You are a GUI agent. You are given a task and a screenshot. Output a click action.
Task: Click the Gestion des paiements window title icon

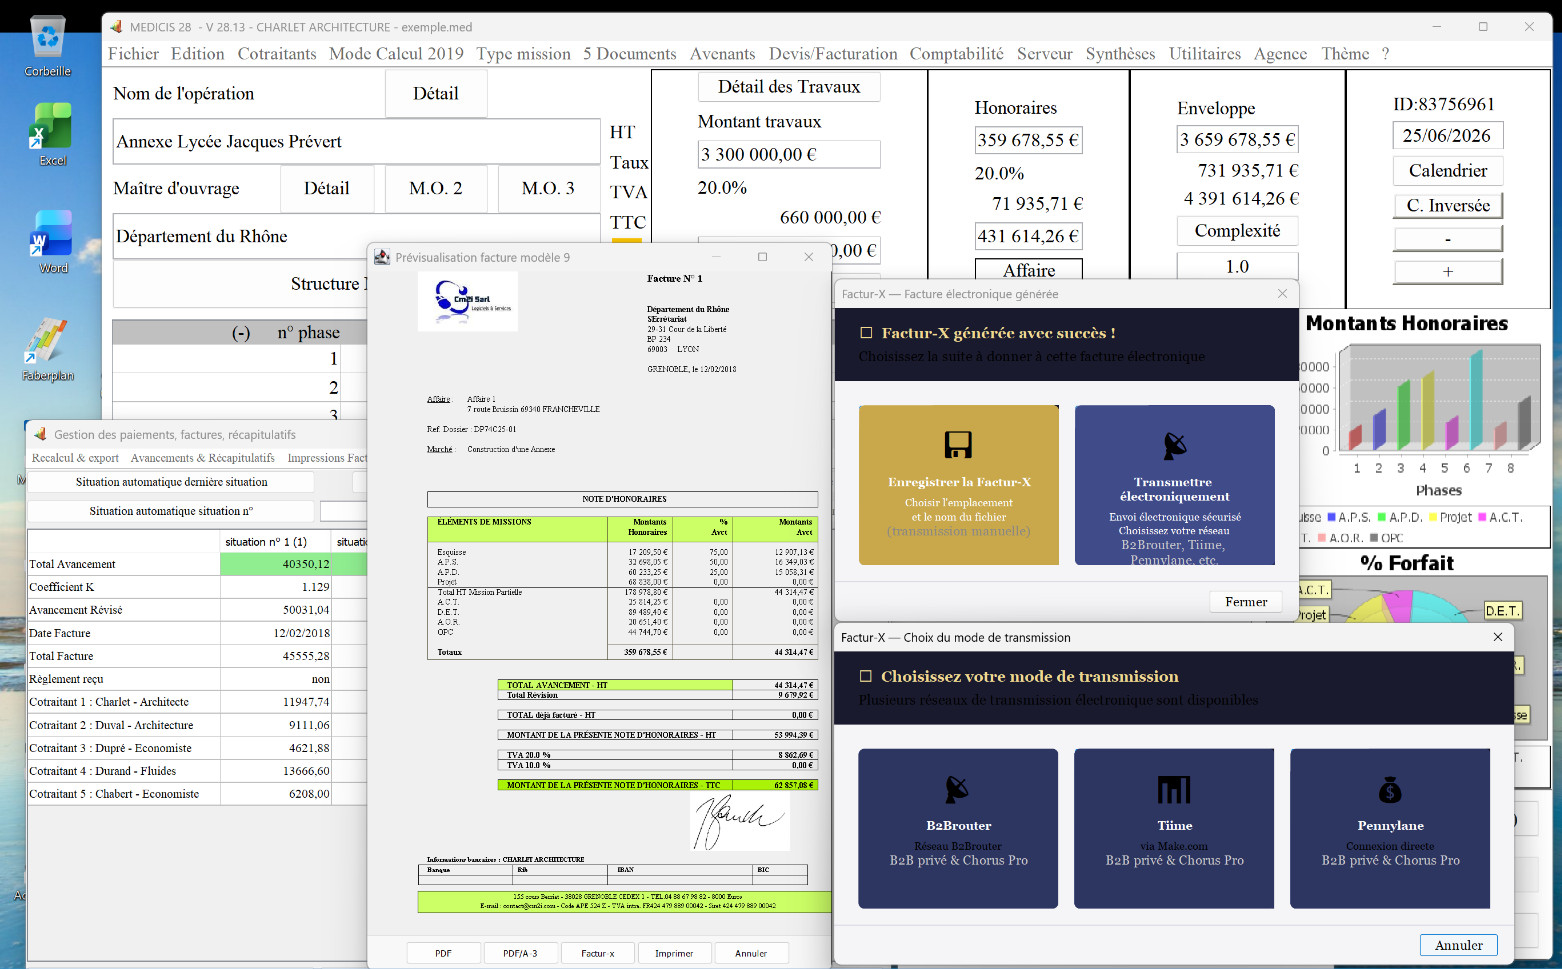pos(40,434)
